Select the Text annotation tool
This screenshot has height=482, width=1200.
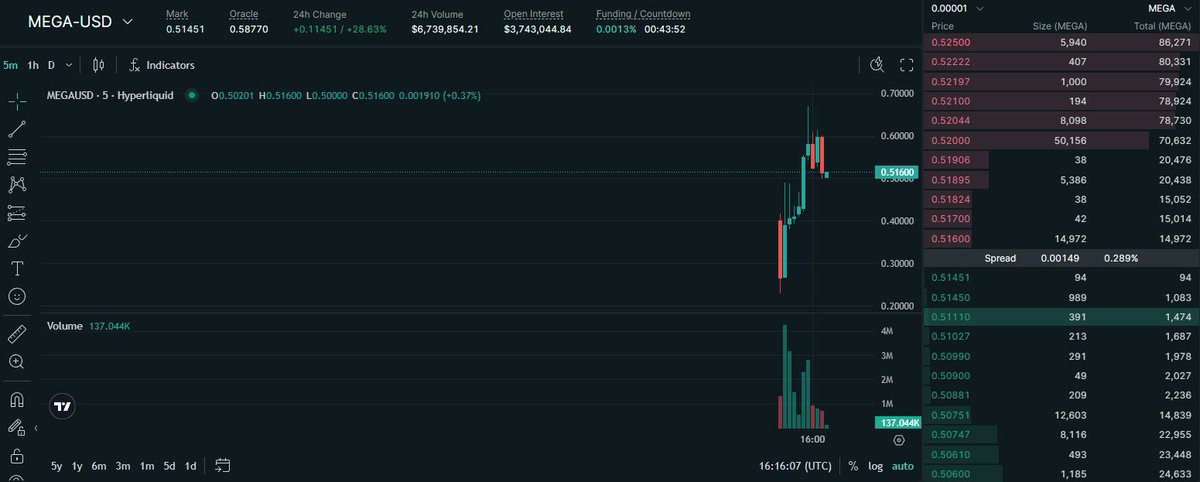tap(17, 269)
